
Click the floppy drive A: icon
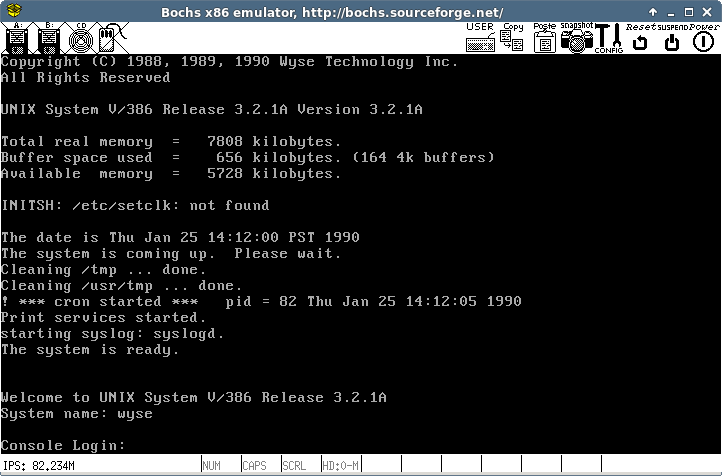coord(17,38)
